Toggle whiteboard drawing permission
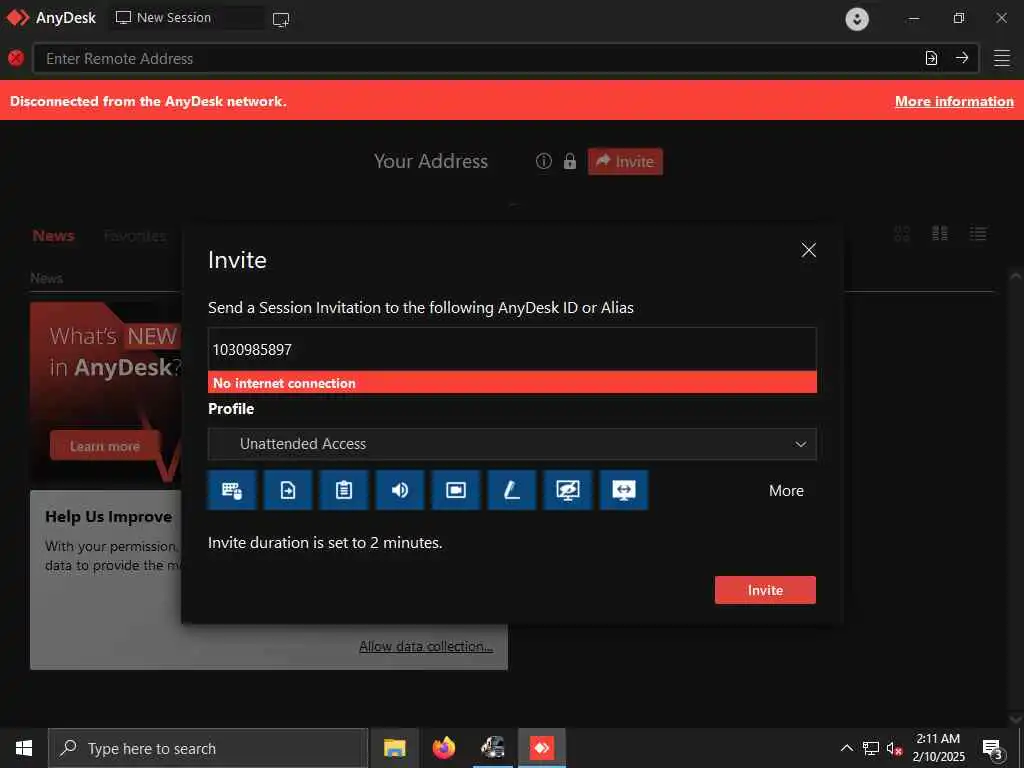 point(512,490)
